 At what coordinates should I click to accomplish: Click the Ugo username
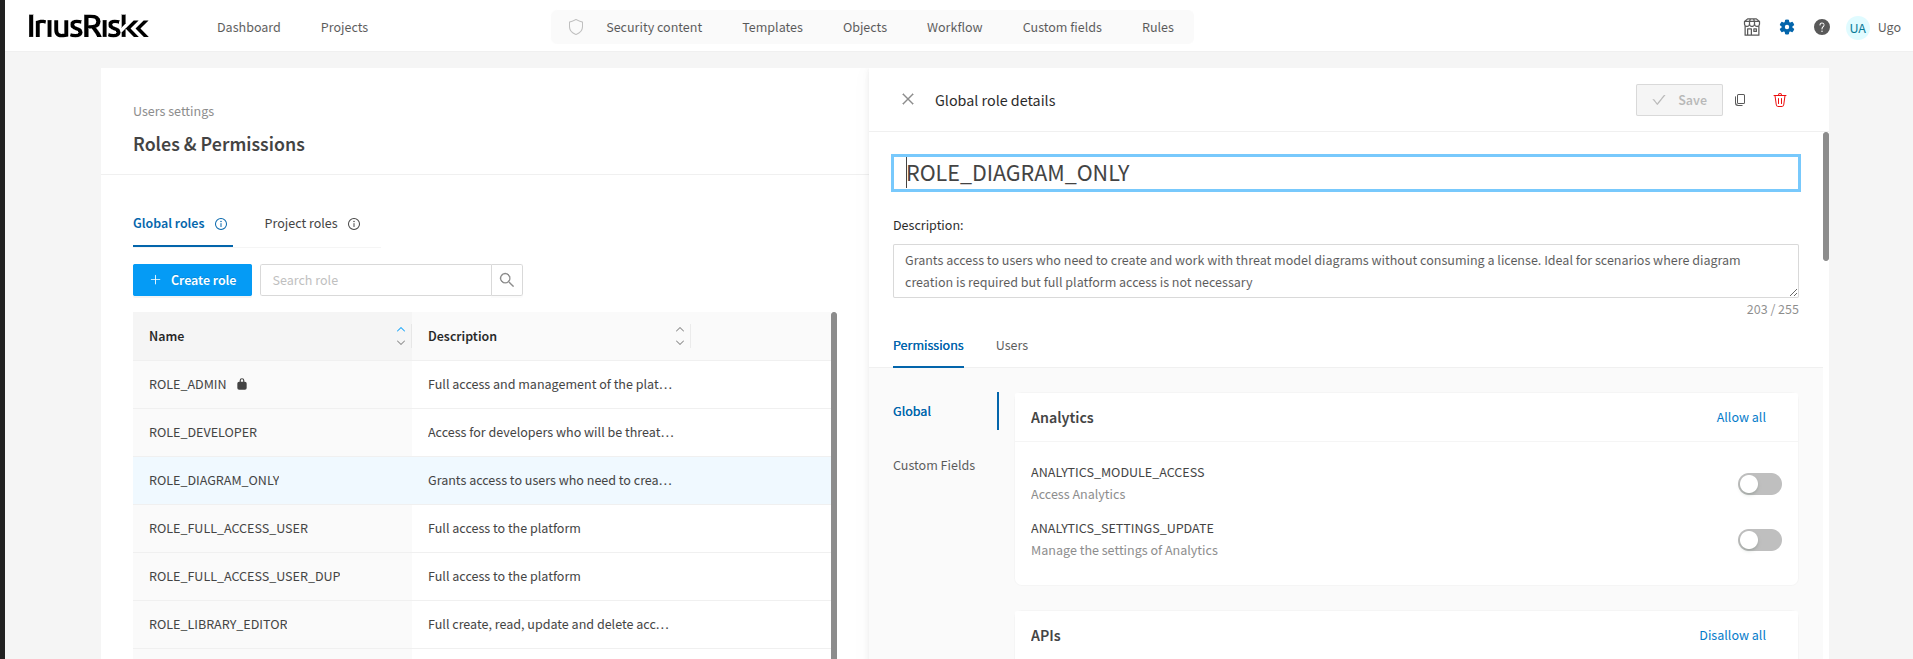tap(1889, 28)
